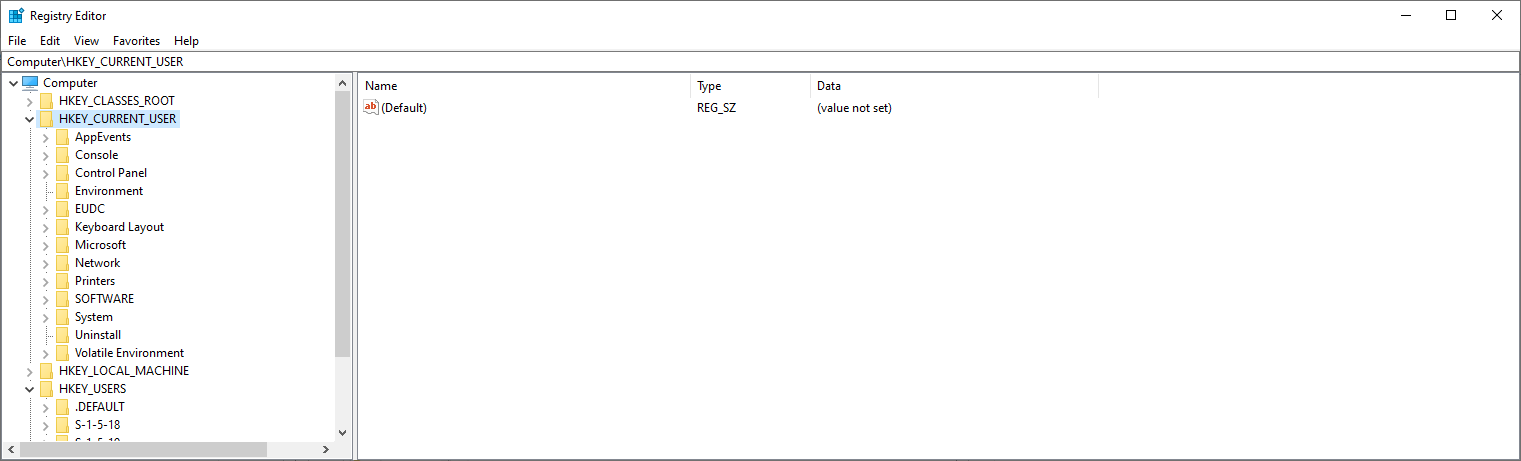
Task: Click the System folder icon
Action: click(62, 317)
